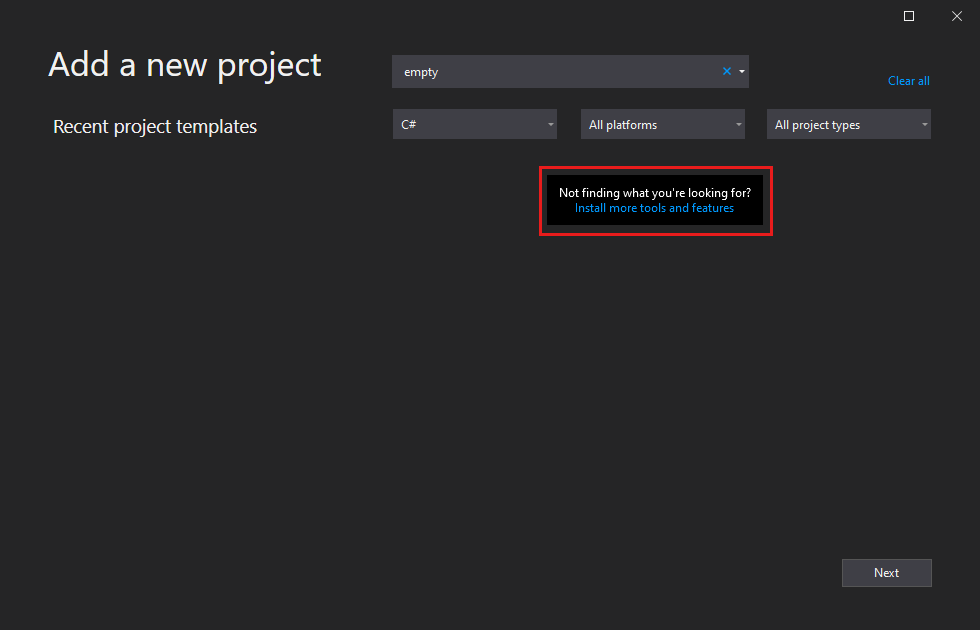The height and width of the screenshot is (630, 980).
Task: Click Next to continue project creation
Action: (886, 572)
